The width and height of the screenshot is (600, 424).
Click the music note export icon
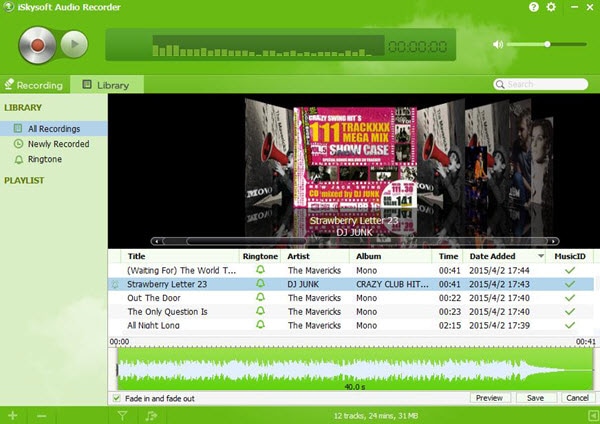tap(151, 416)
